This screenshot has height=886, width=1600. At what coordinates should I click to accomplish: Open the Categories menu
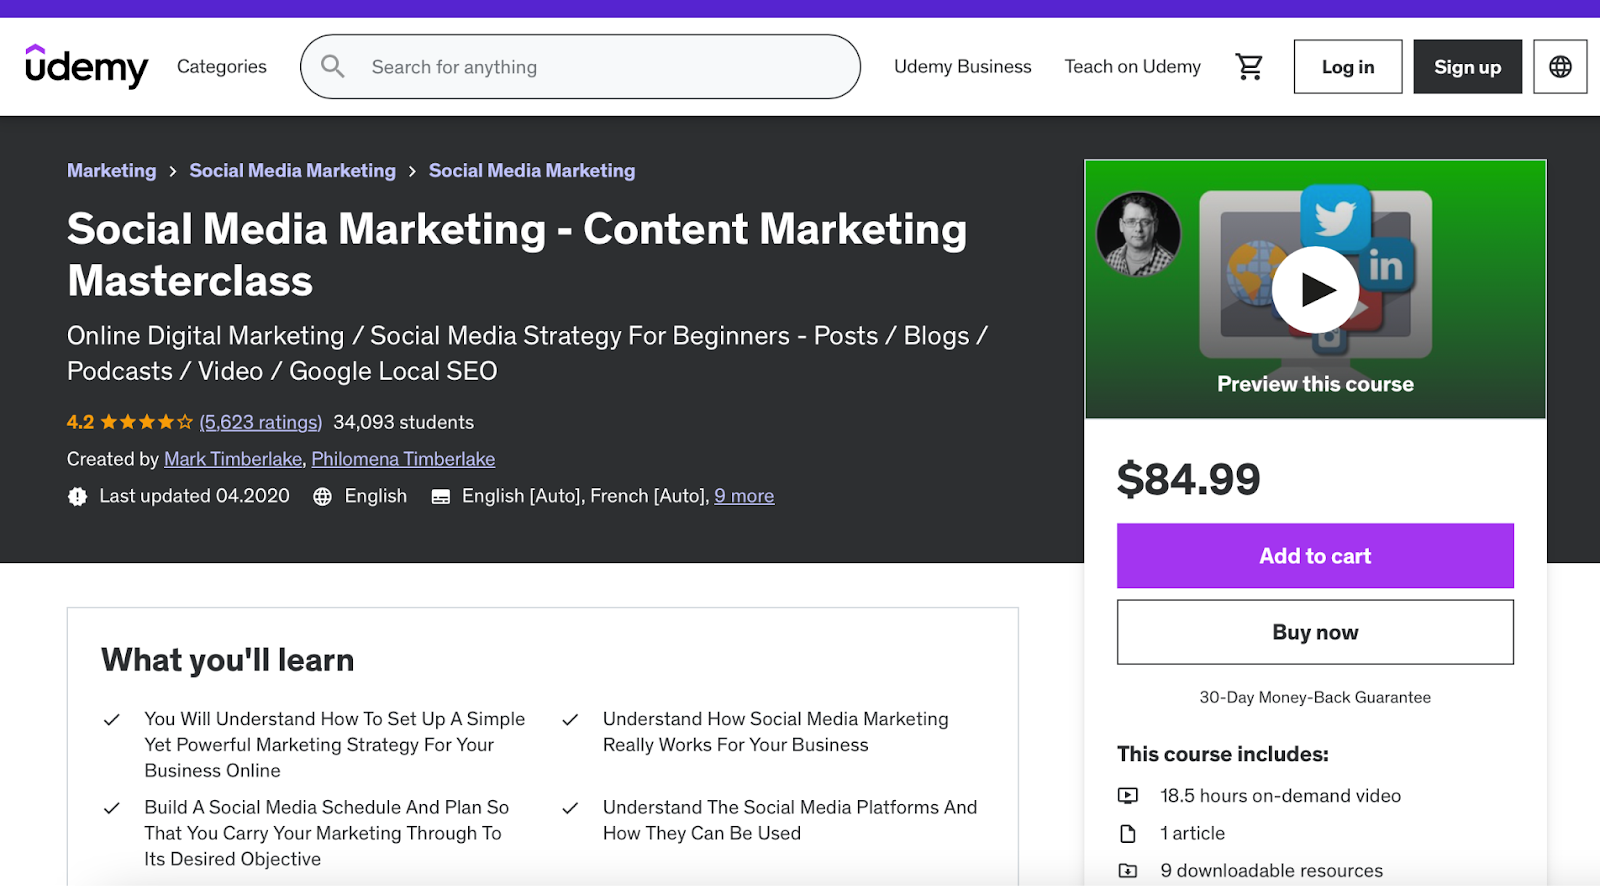[x=222, y=67]
